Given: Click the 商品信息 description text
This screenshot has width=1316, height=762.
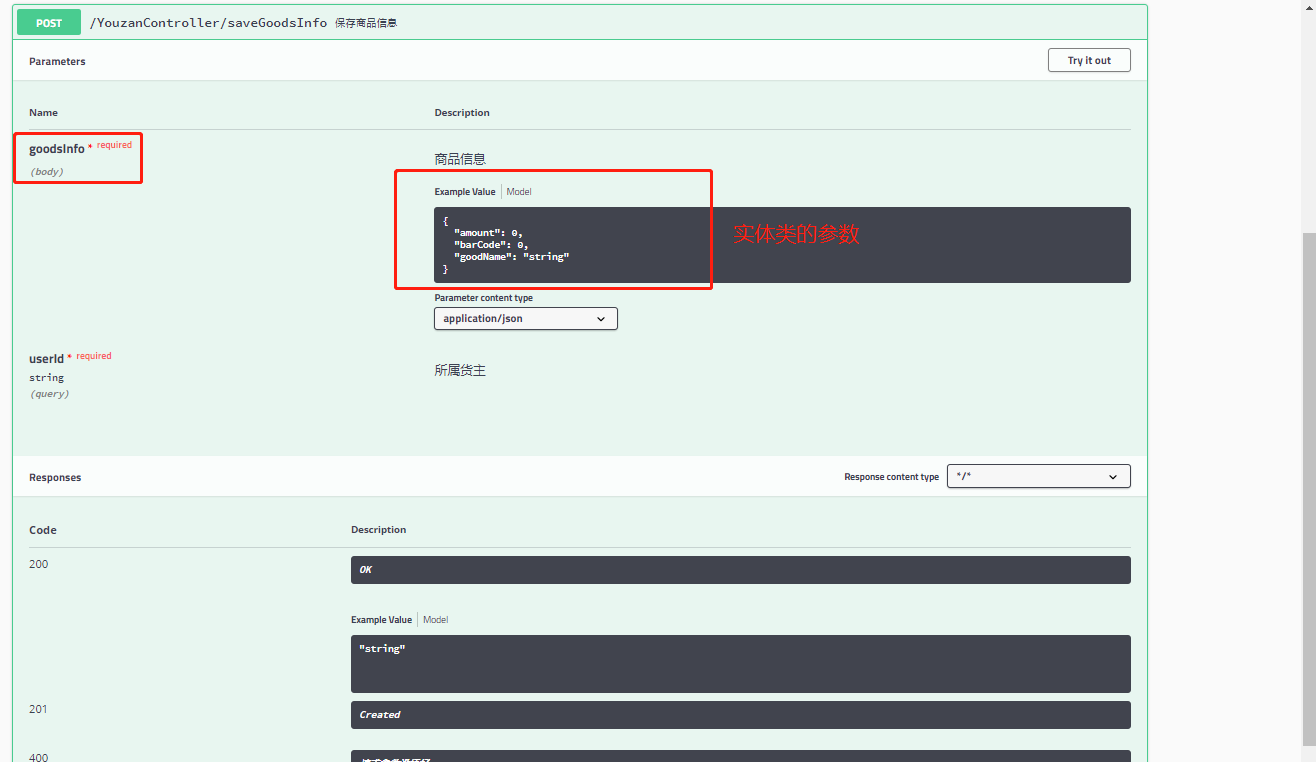Looking at the screenshot, I should tap(460, 159).
